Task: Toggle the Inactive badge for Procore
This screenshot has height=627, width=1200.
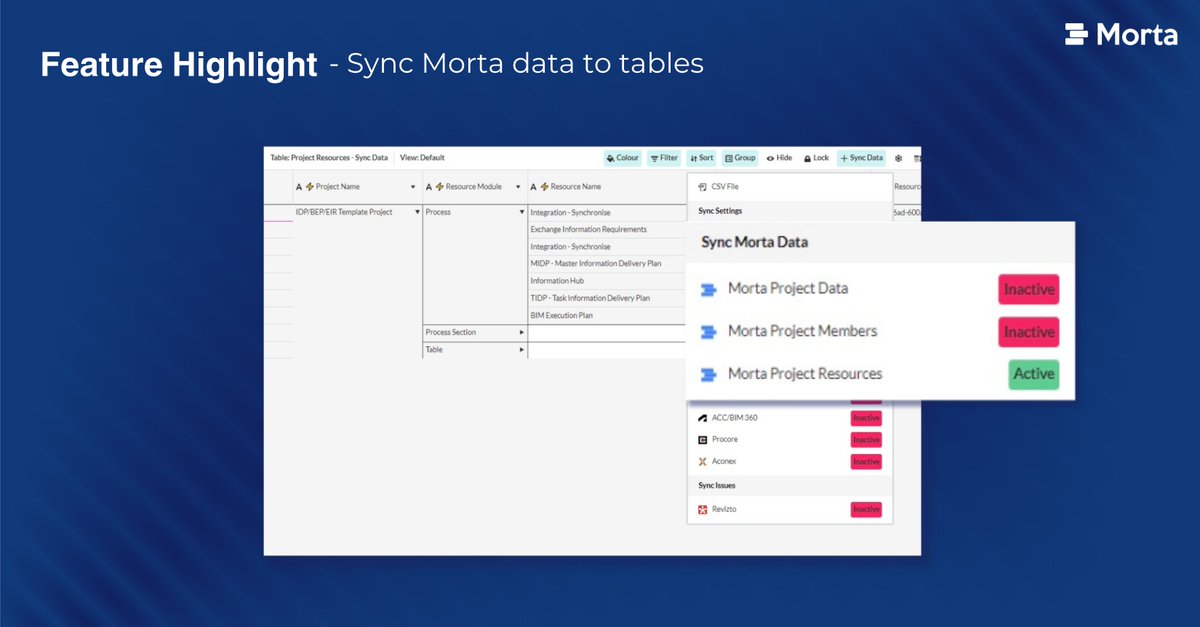Action: 866,440
